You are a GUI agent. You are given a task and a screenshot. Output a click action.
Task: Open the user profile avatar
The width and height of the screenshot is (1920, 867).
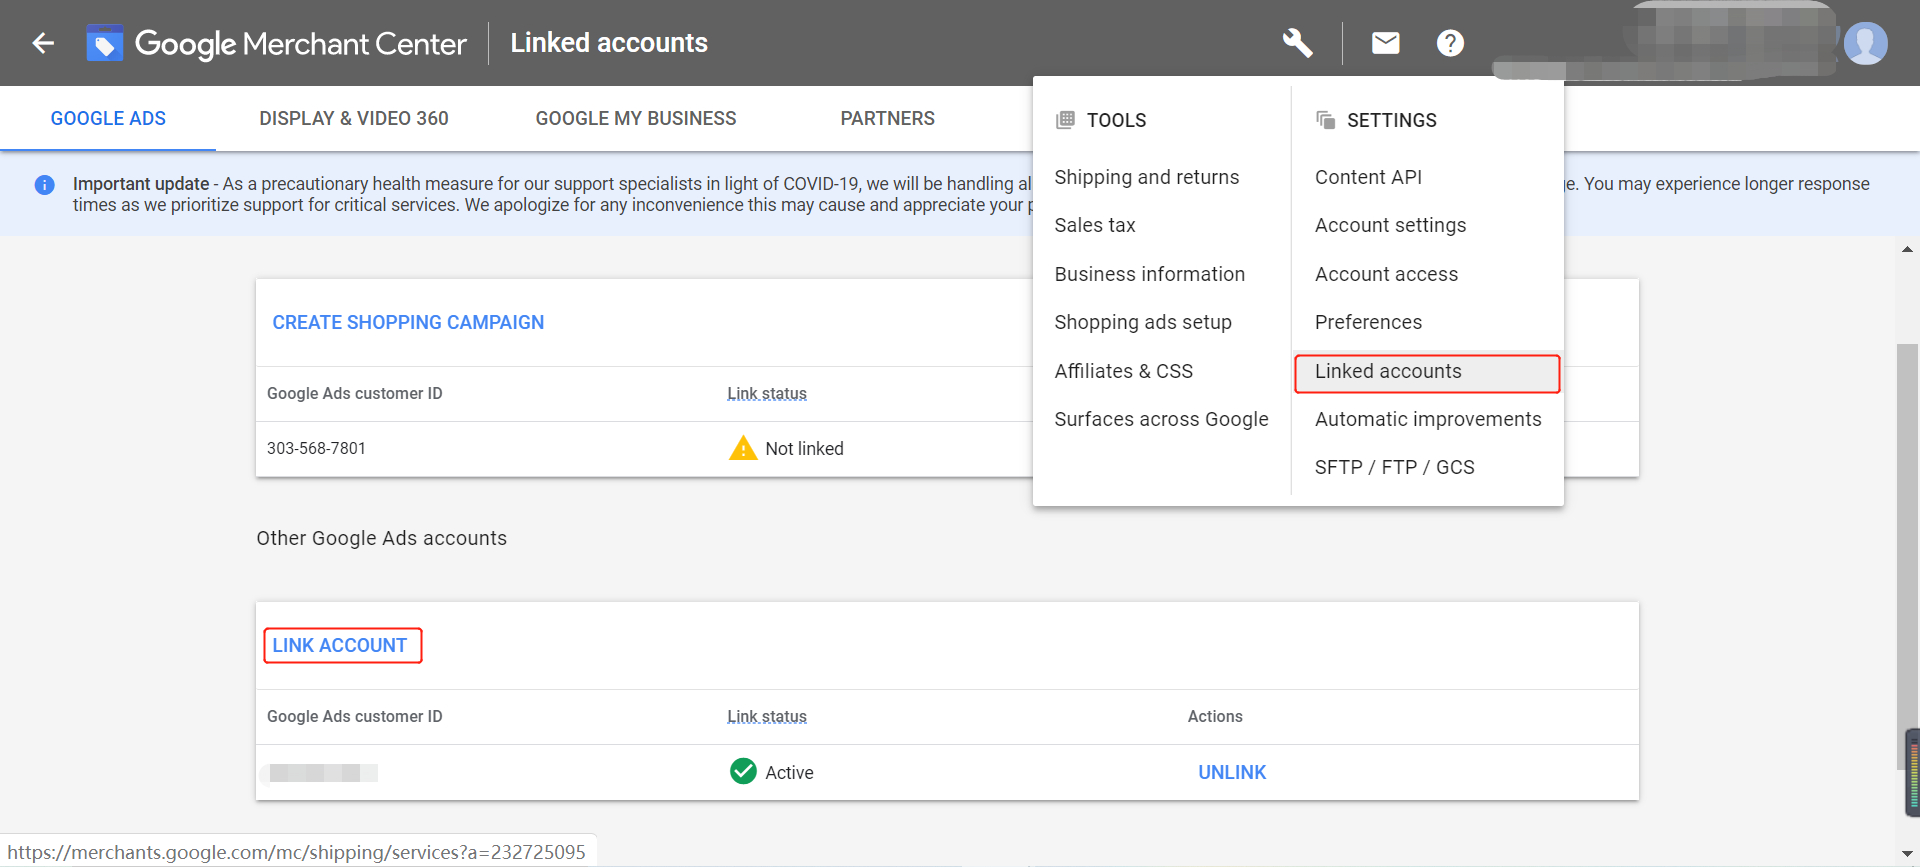point(1865,43)
